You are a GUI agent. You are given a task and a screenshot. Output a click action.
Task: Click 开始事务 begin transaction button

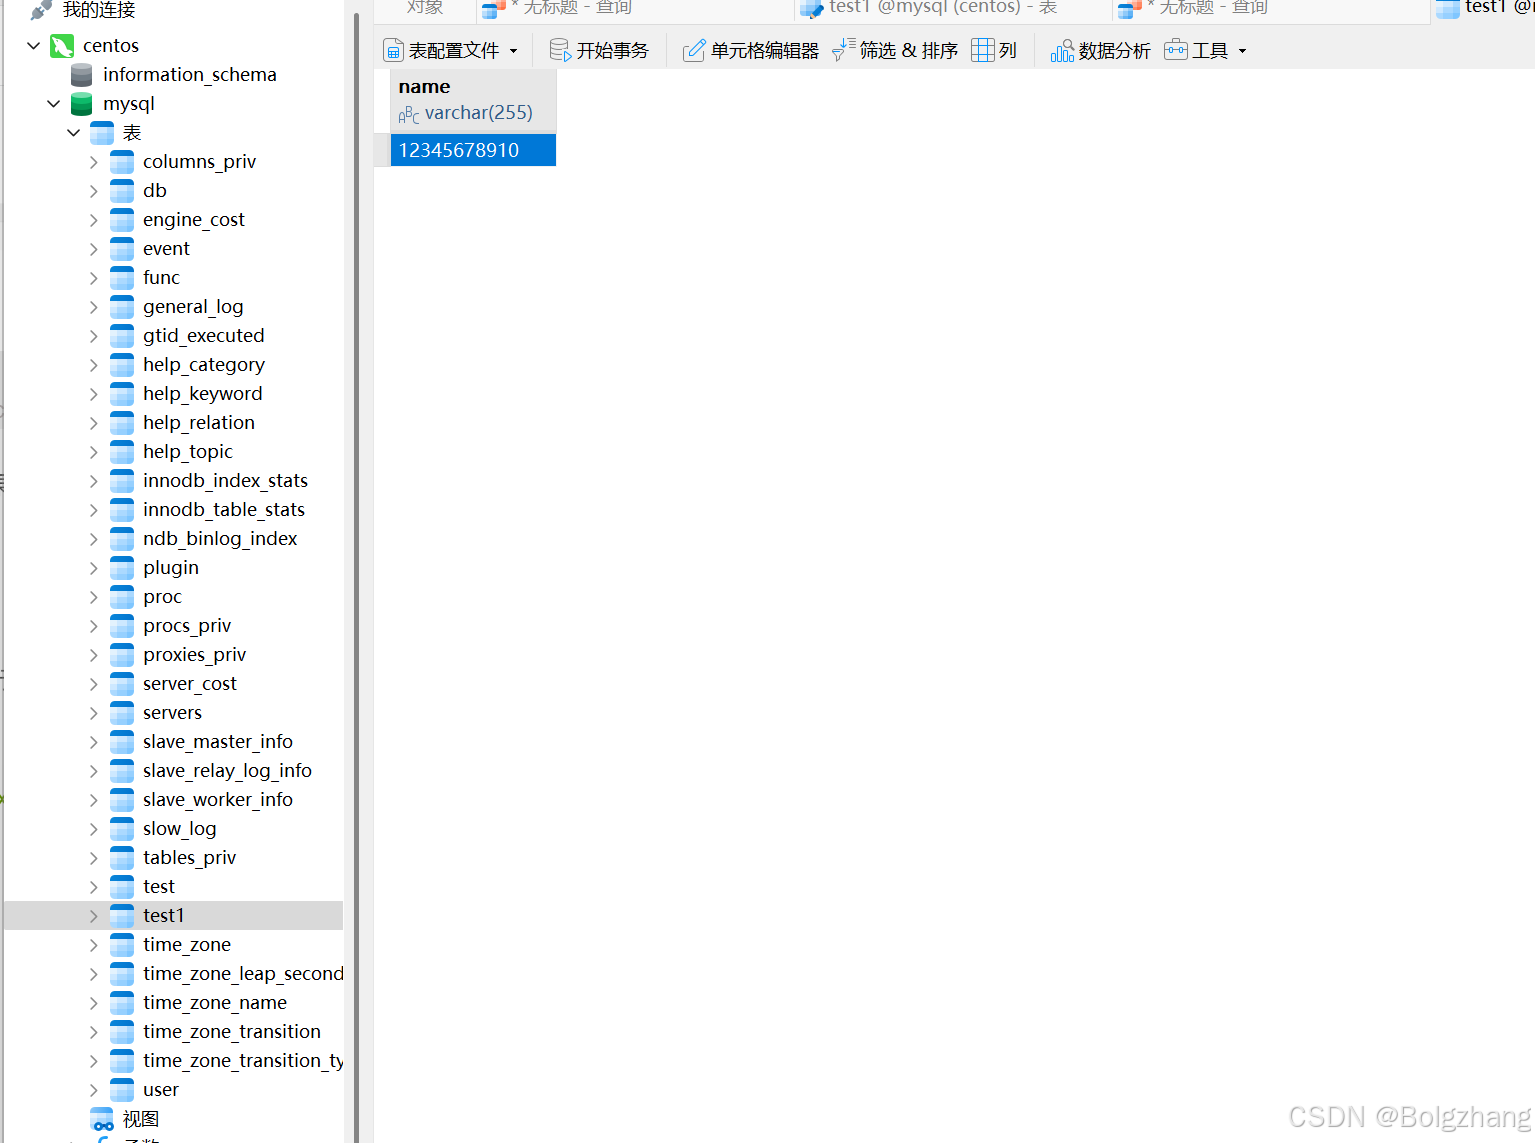point(600,51)
